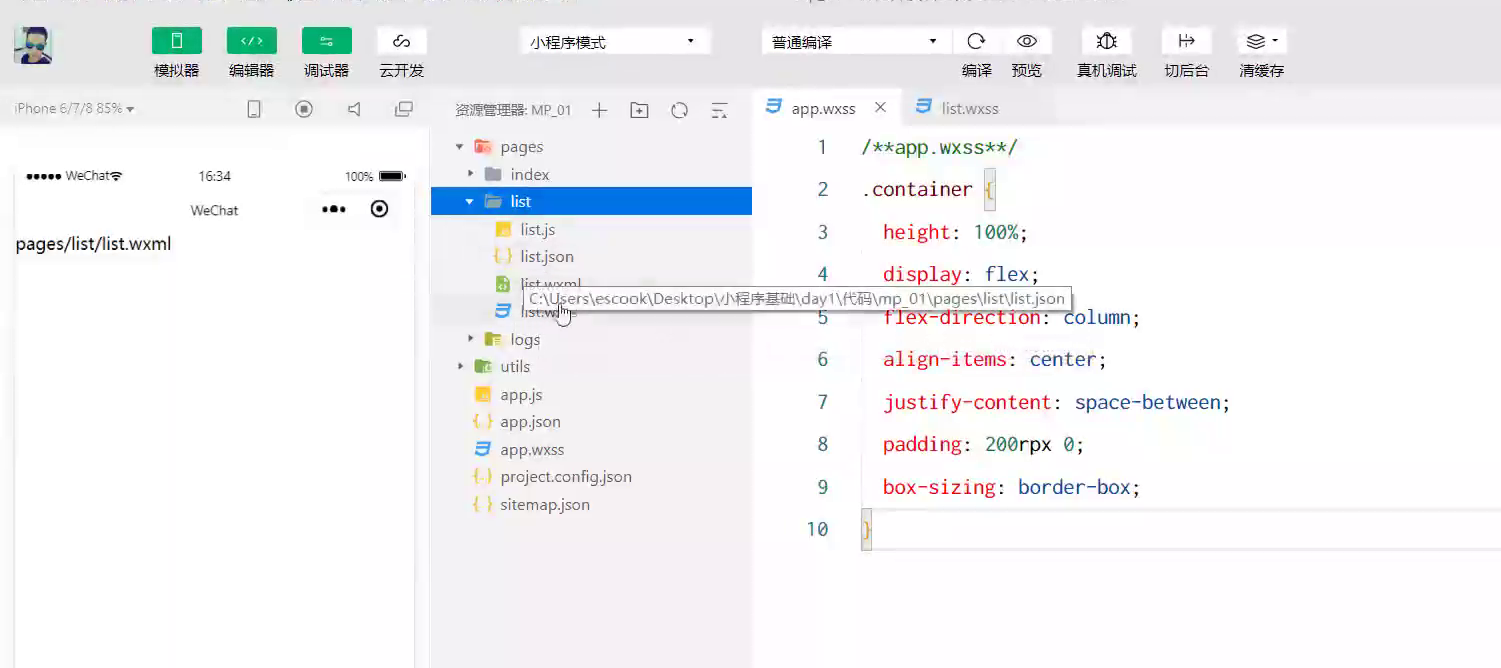
Task: Open list.json in file tree
Action: 591,256
